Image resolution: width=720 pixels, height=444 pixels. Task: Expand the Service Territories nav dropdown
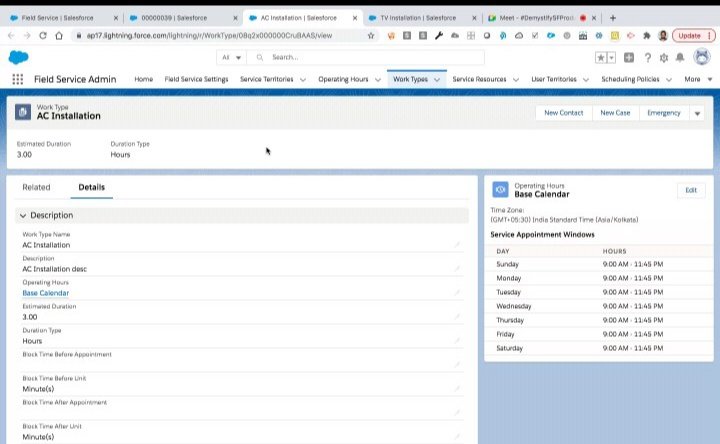[x=303, y=79]
